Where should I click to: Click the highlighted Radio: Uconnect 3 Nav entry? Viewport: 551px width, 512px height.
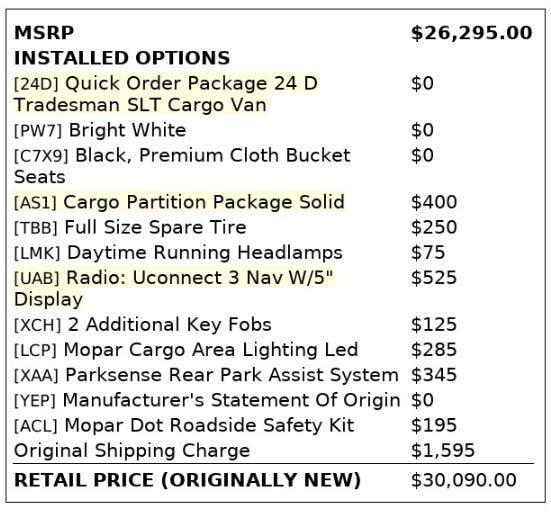tap(174, 288)
